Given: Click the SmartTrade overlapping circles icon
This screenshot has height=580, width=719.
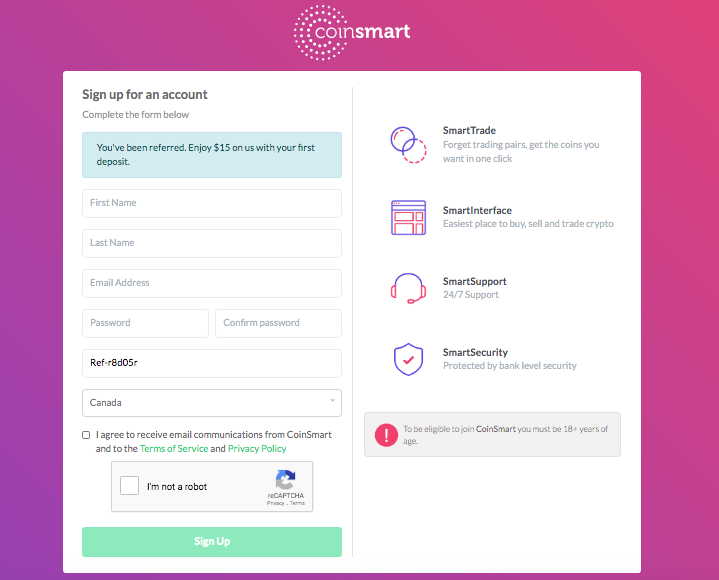Looking at the screenshot, I should pyautogui.click(x=408, y=145).
